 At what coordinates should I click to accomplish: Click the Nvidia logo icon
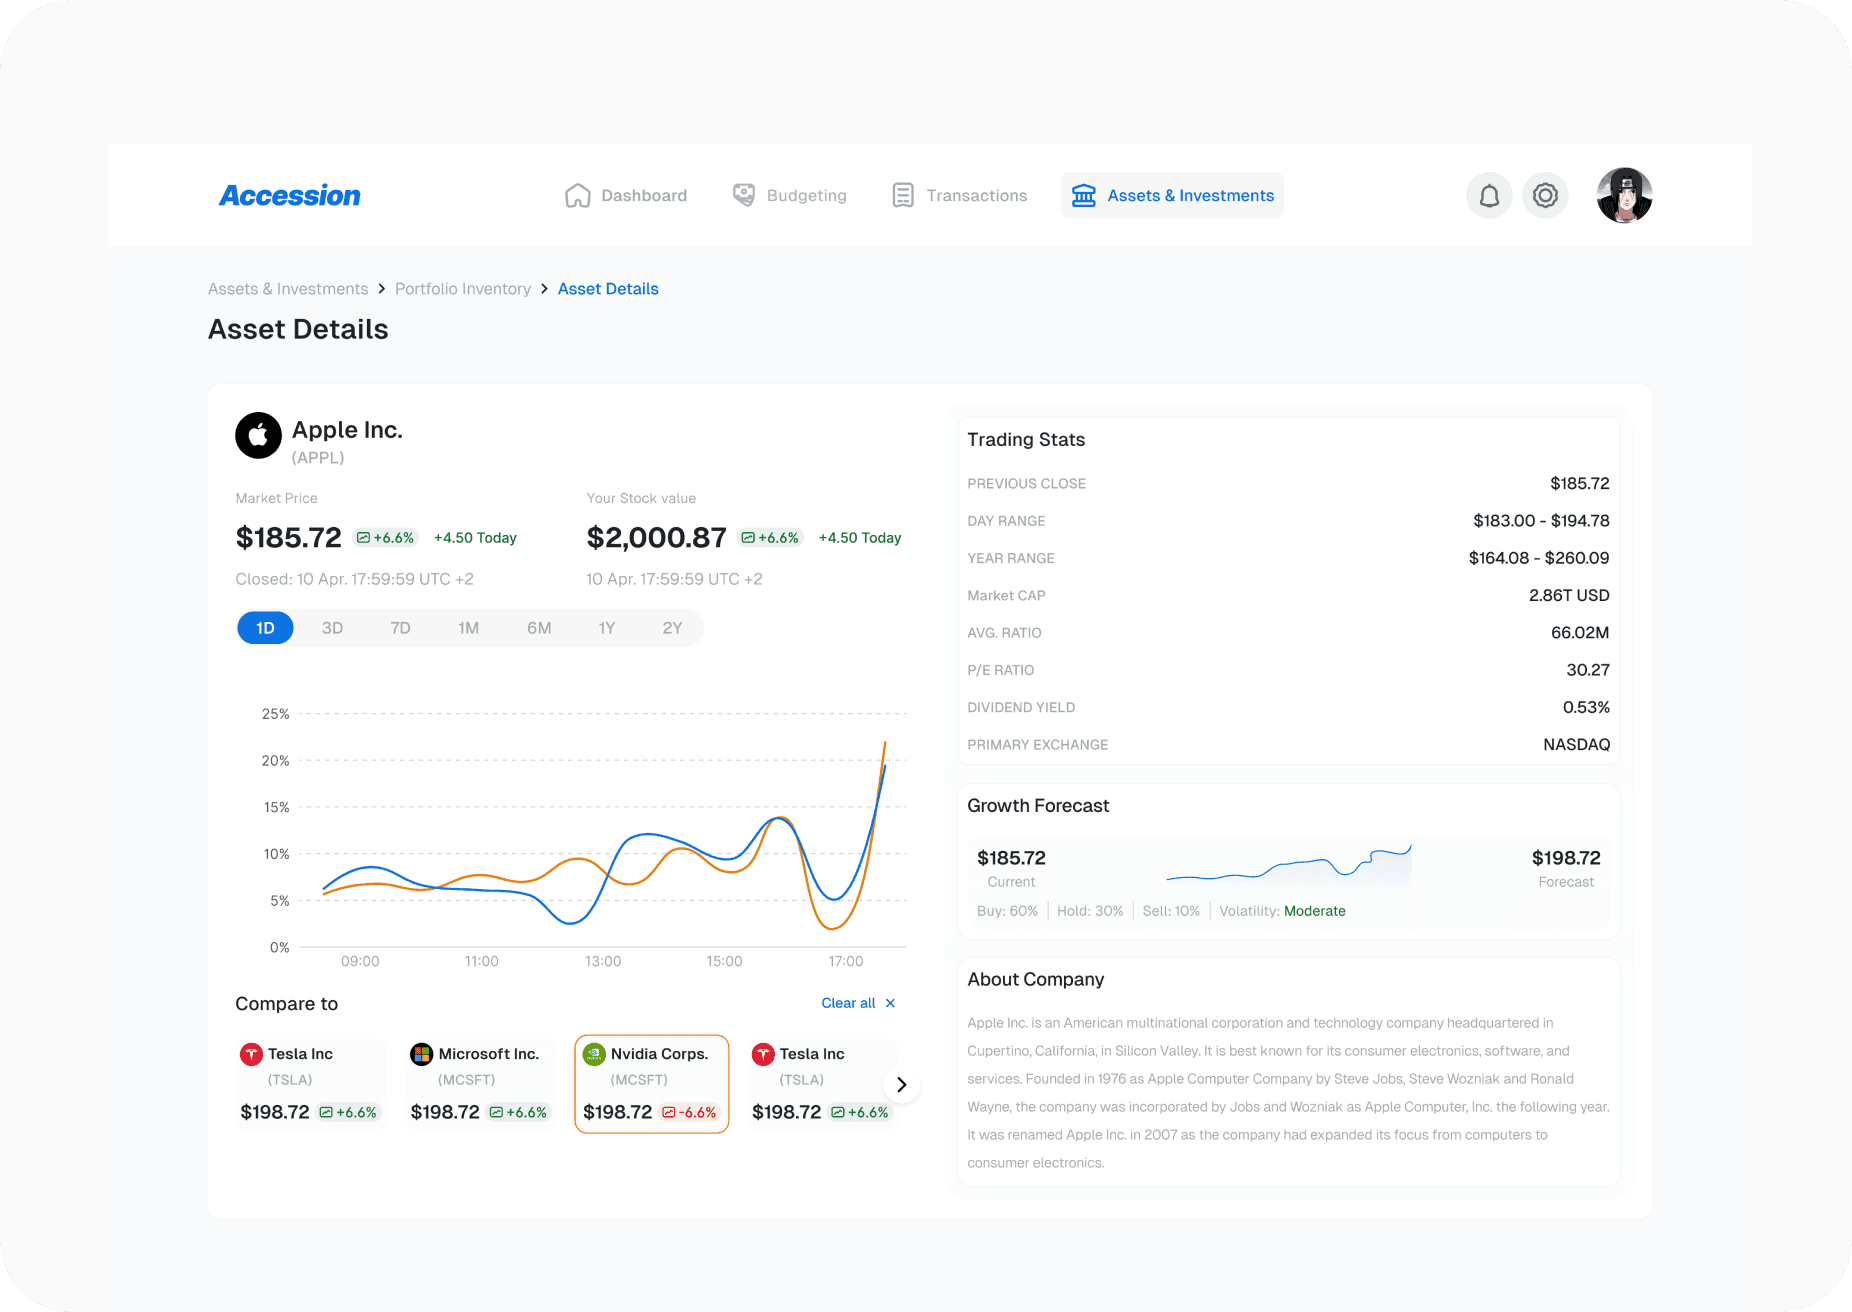coord(594,1054)
